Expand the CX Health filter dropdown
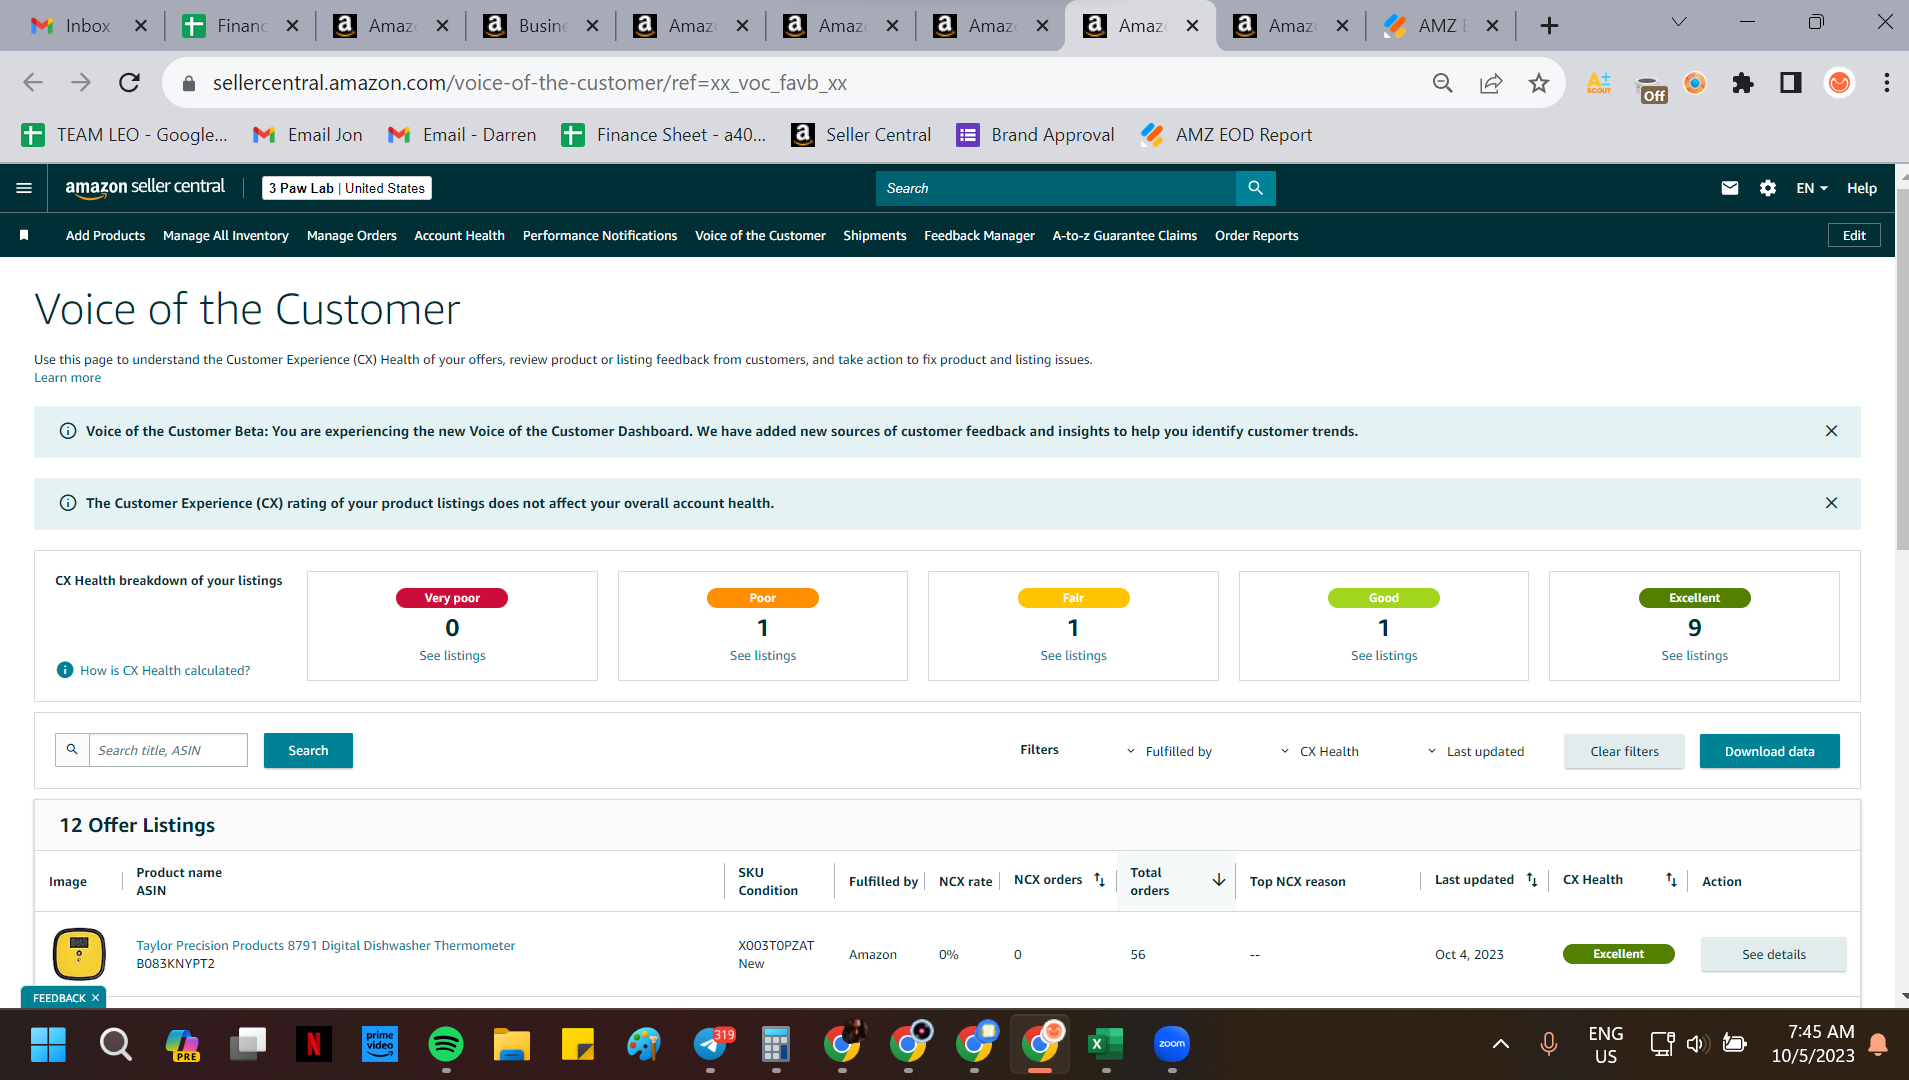This screenshot has height=1080, width=1909. pyautogui.click(x=1319, y=751)
